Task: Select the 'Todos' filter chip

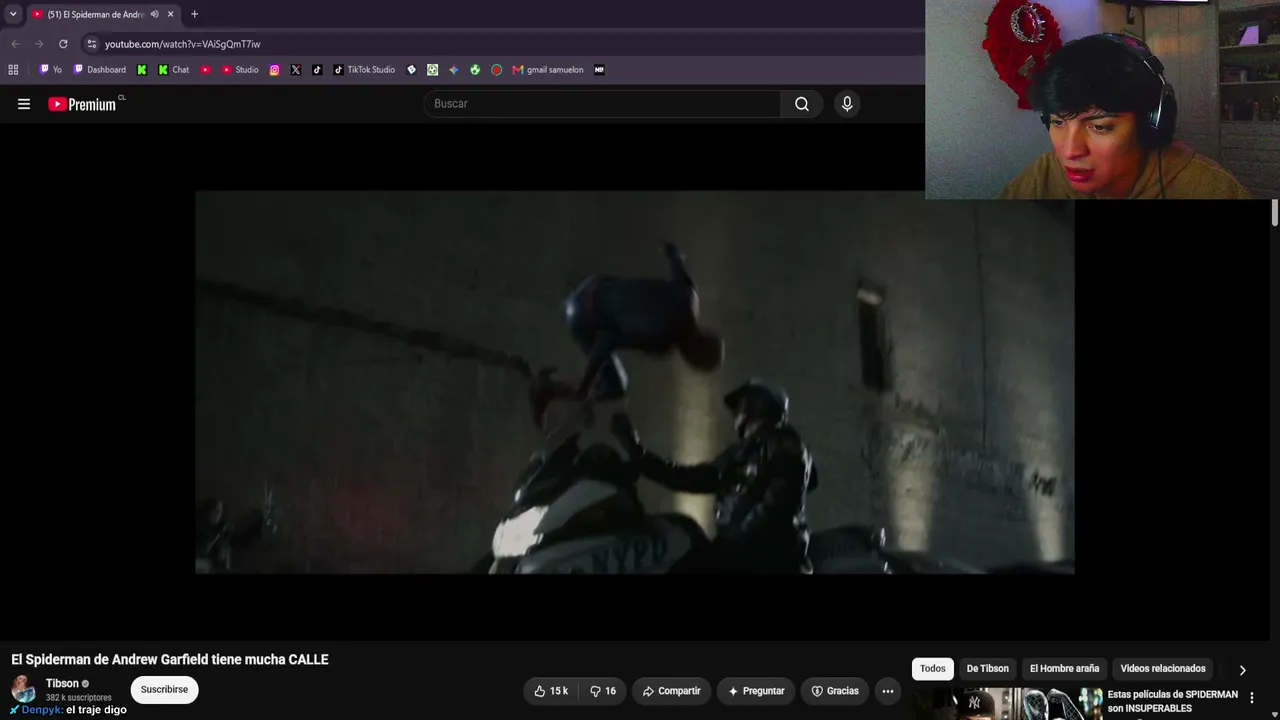Action: (933, 669)
